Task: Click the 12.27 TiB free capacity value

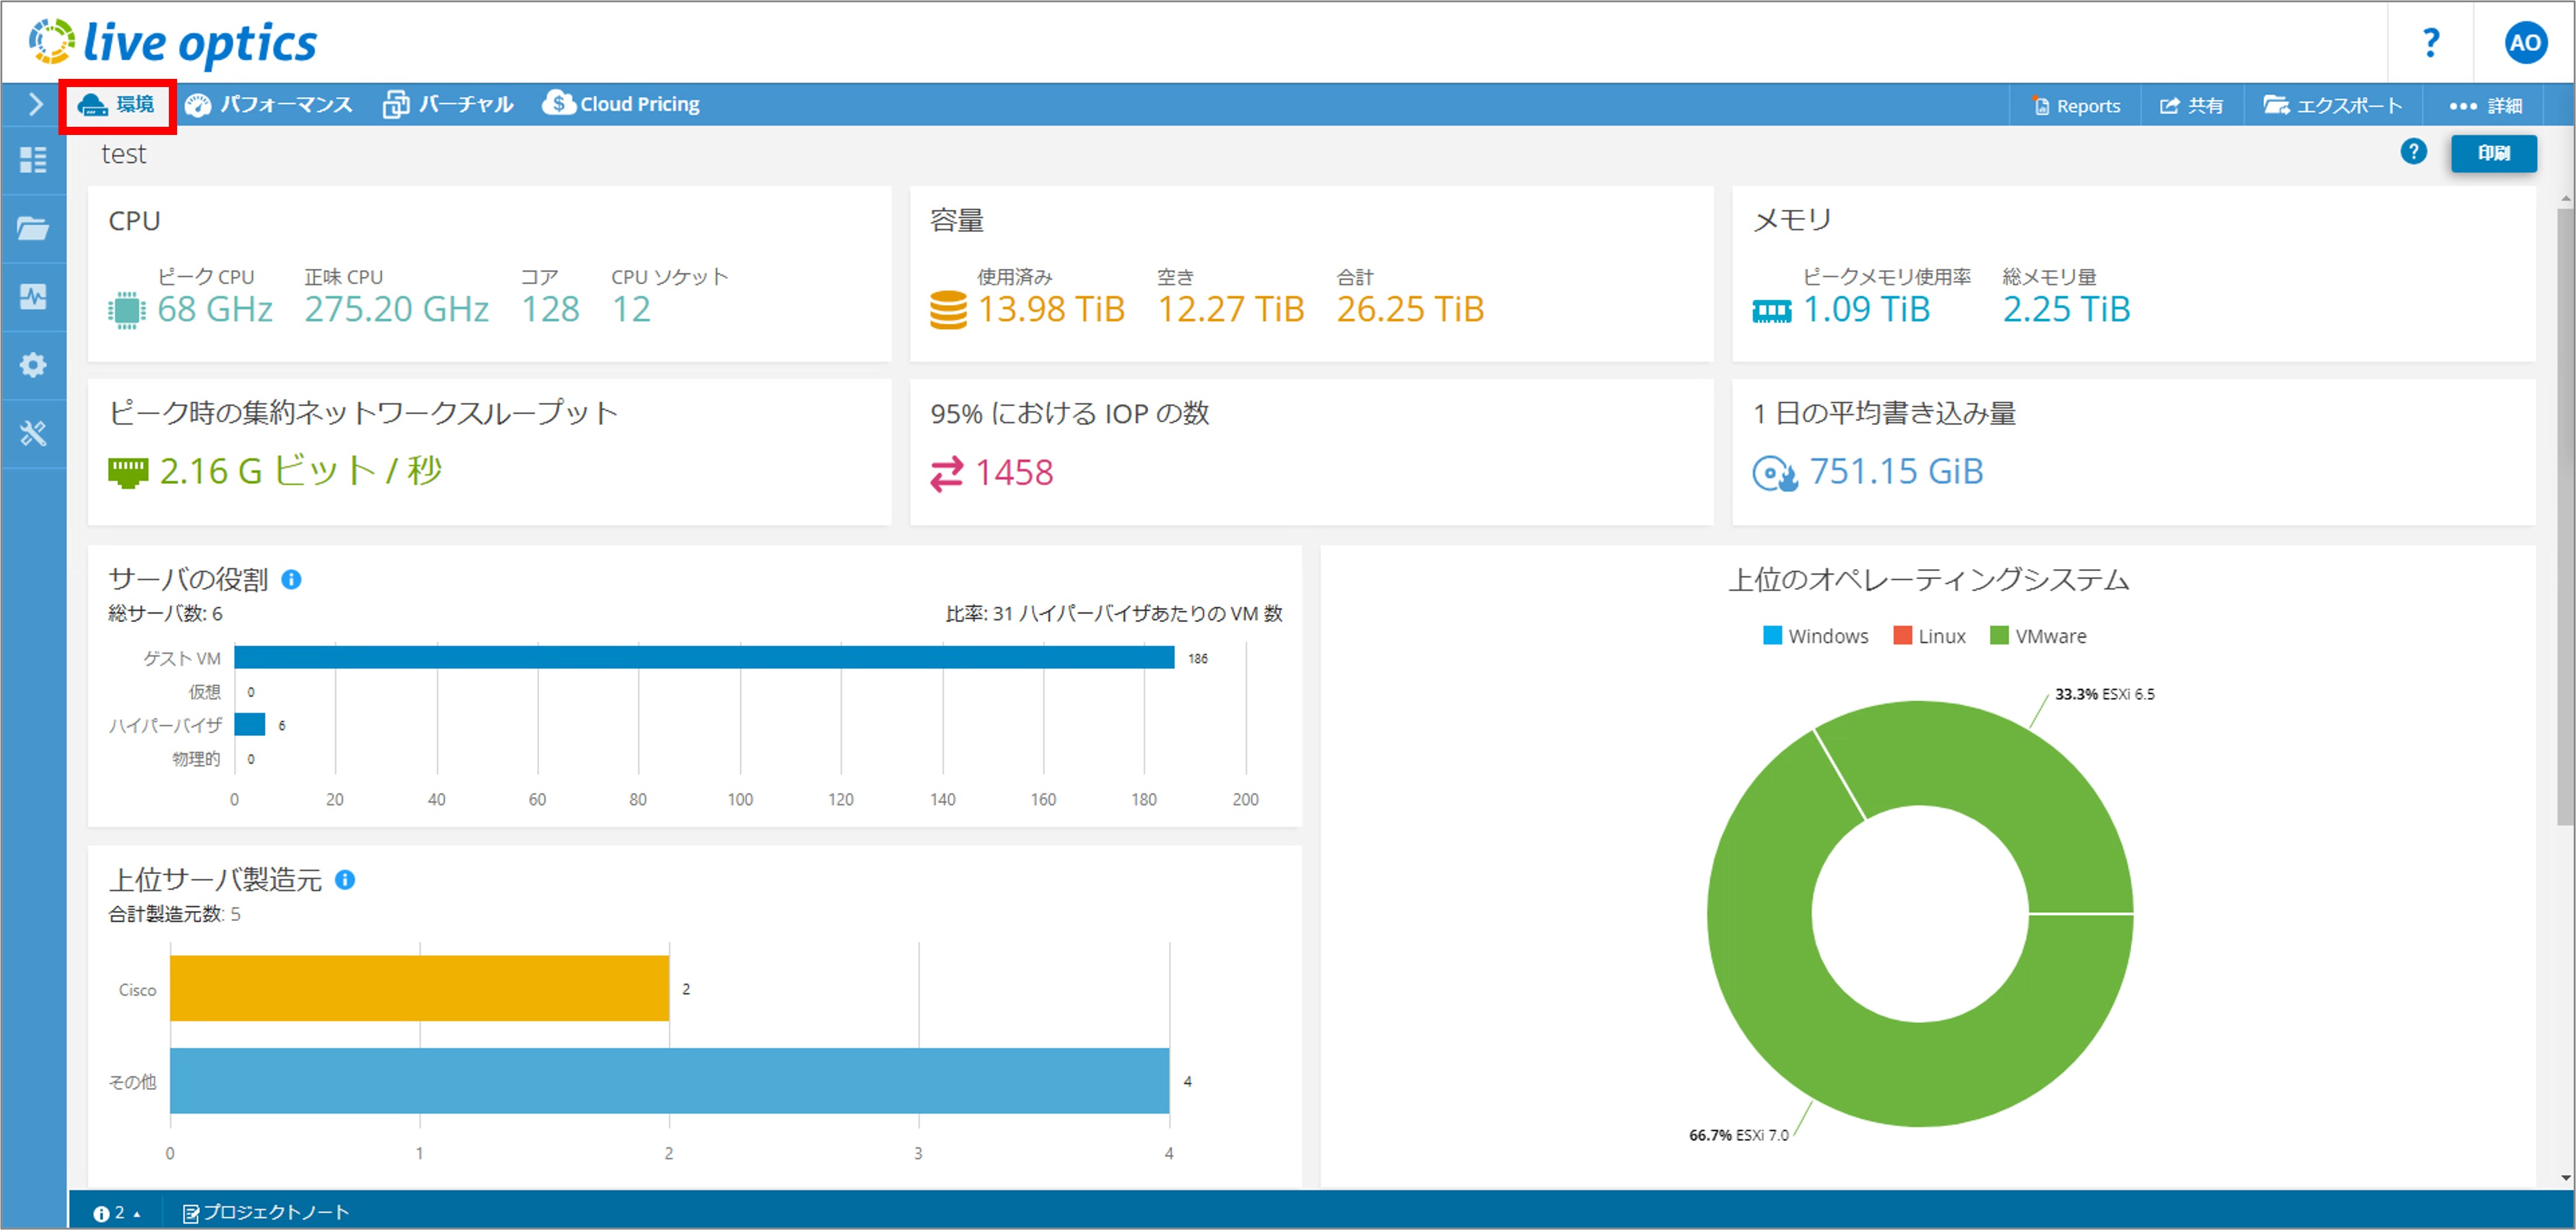Action: (1231, 310)
